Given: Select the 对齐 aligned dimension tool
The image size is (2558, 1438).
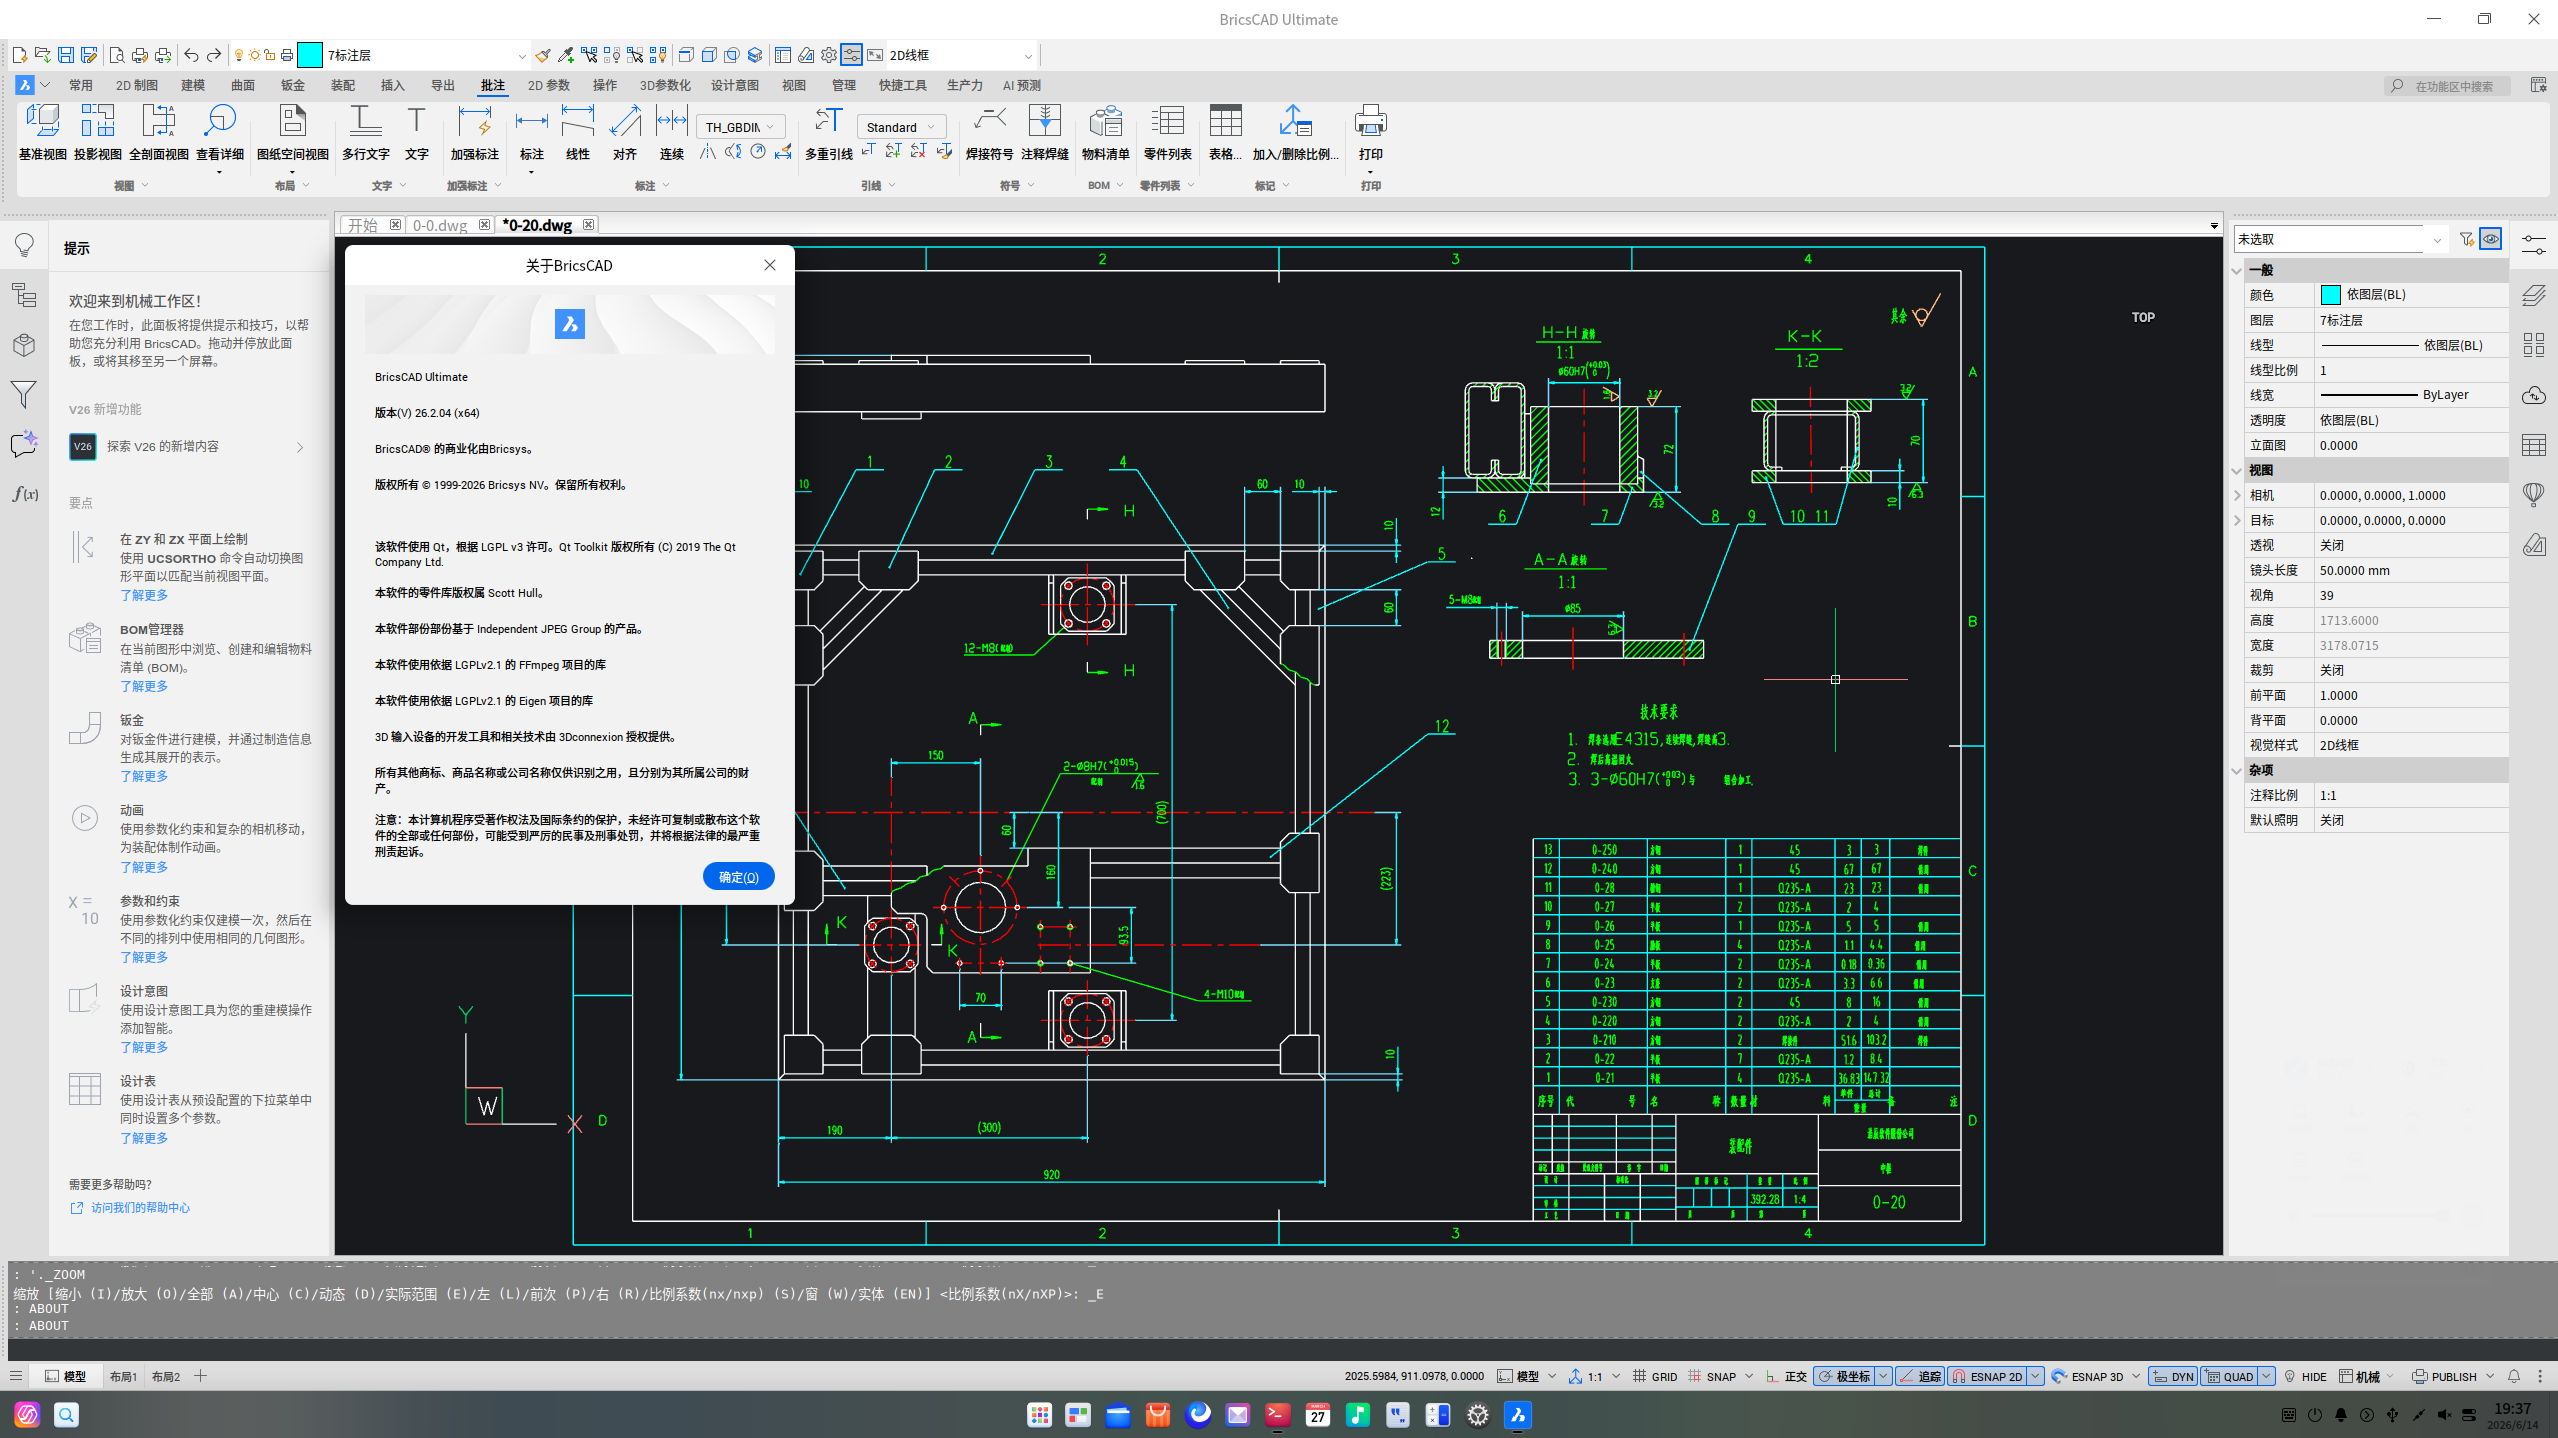Looking at the screenshot, I should coord(625,132).
